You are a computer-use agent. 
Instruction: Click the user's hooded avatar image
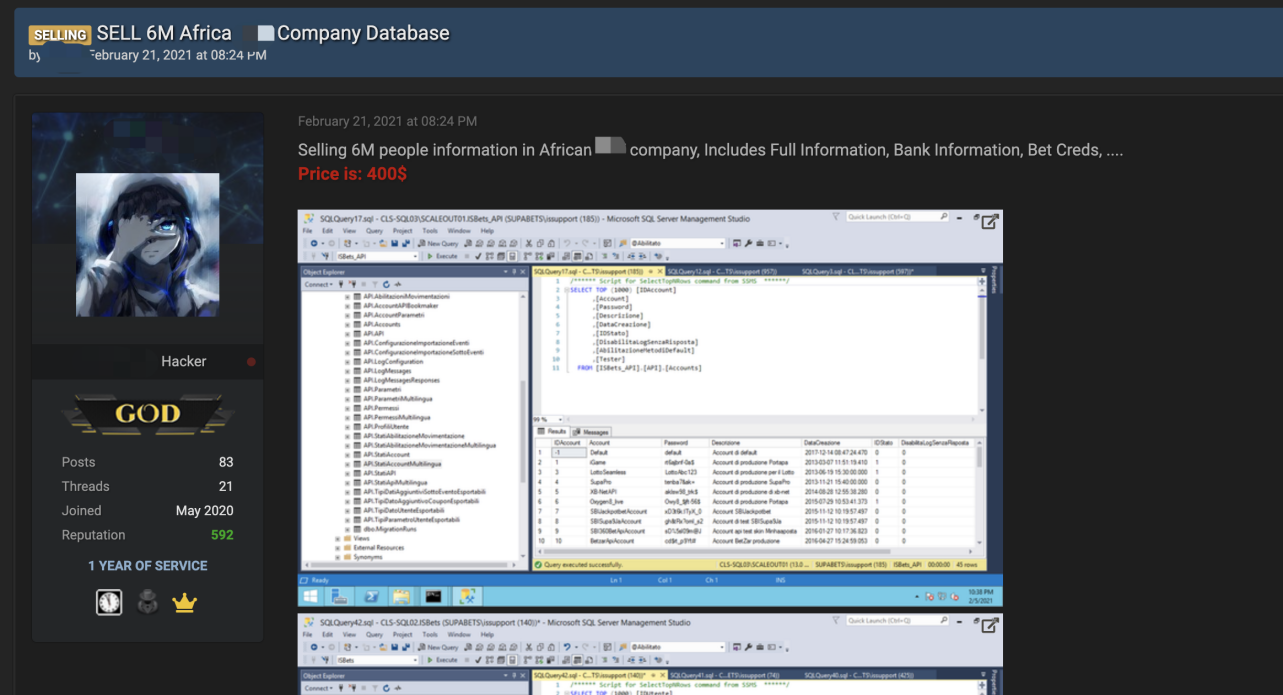[147, 245]
